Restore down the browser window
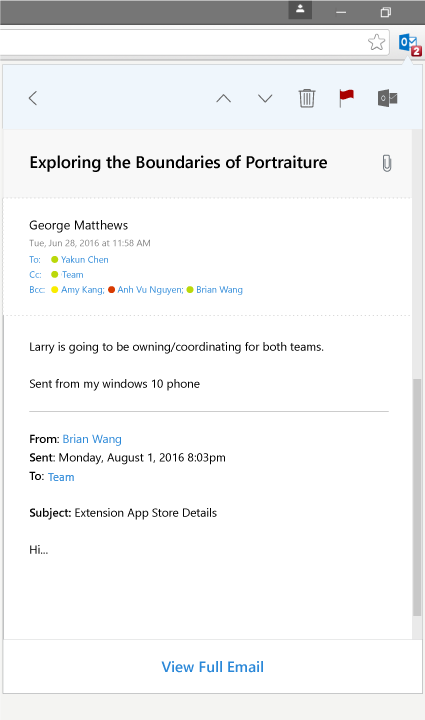 (386, 12)
